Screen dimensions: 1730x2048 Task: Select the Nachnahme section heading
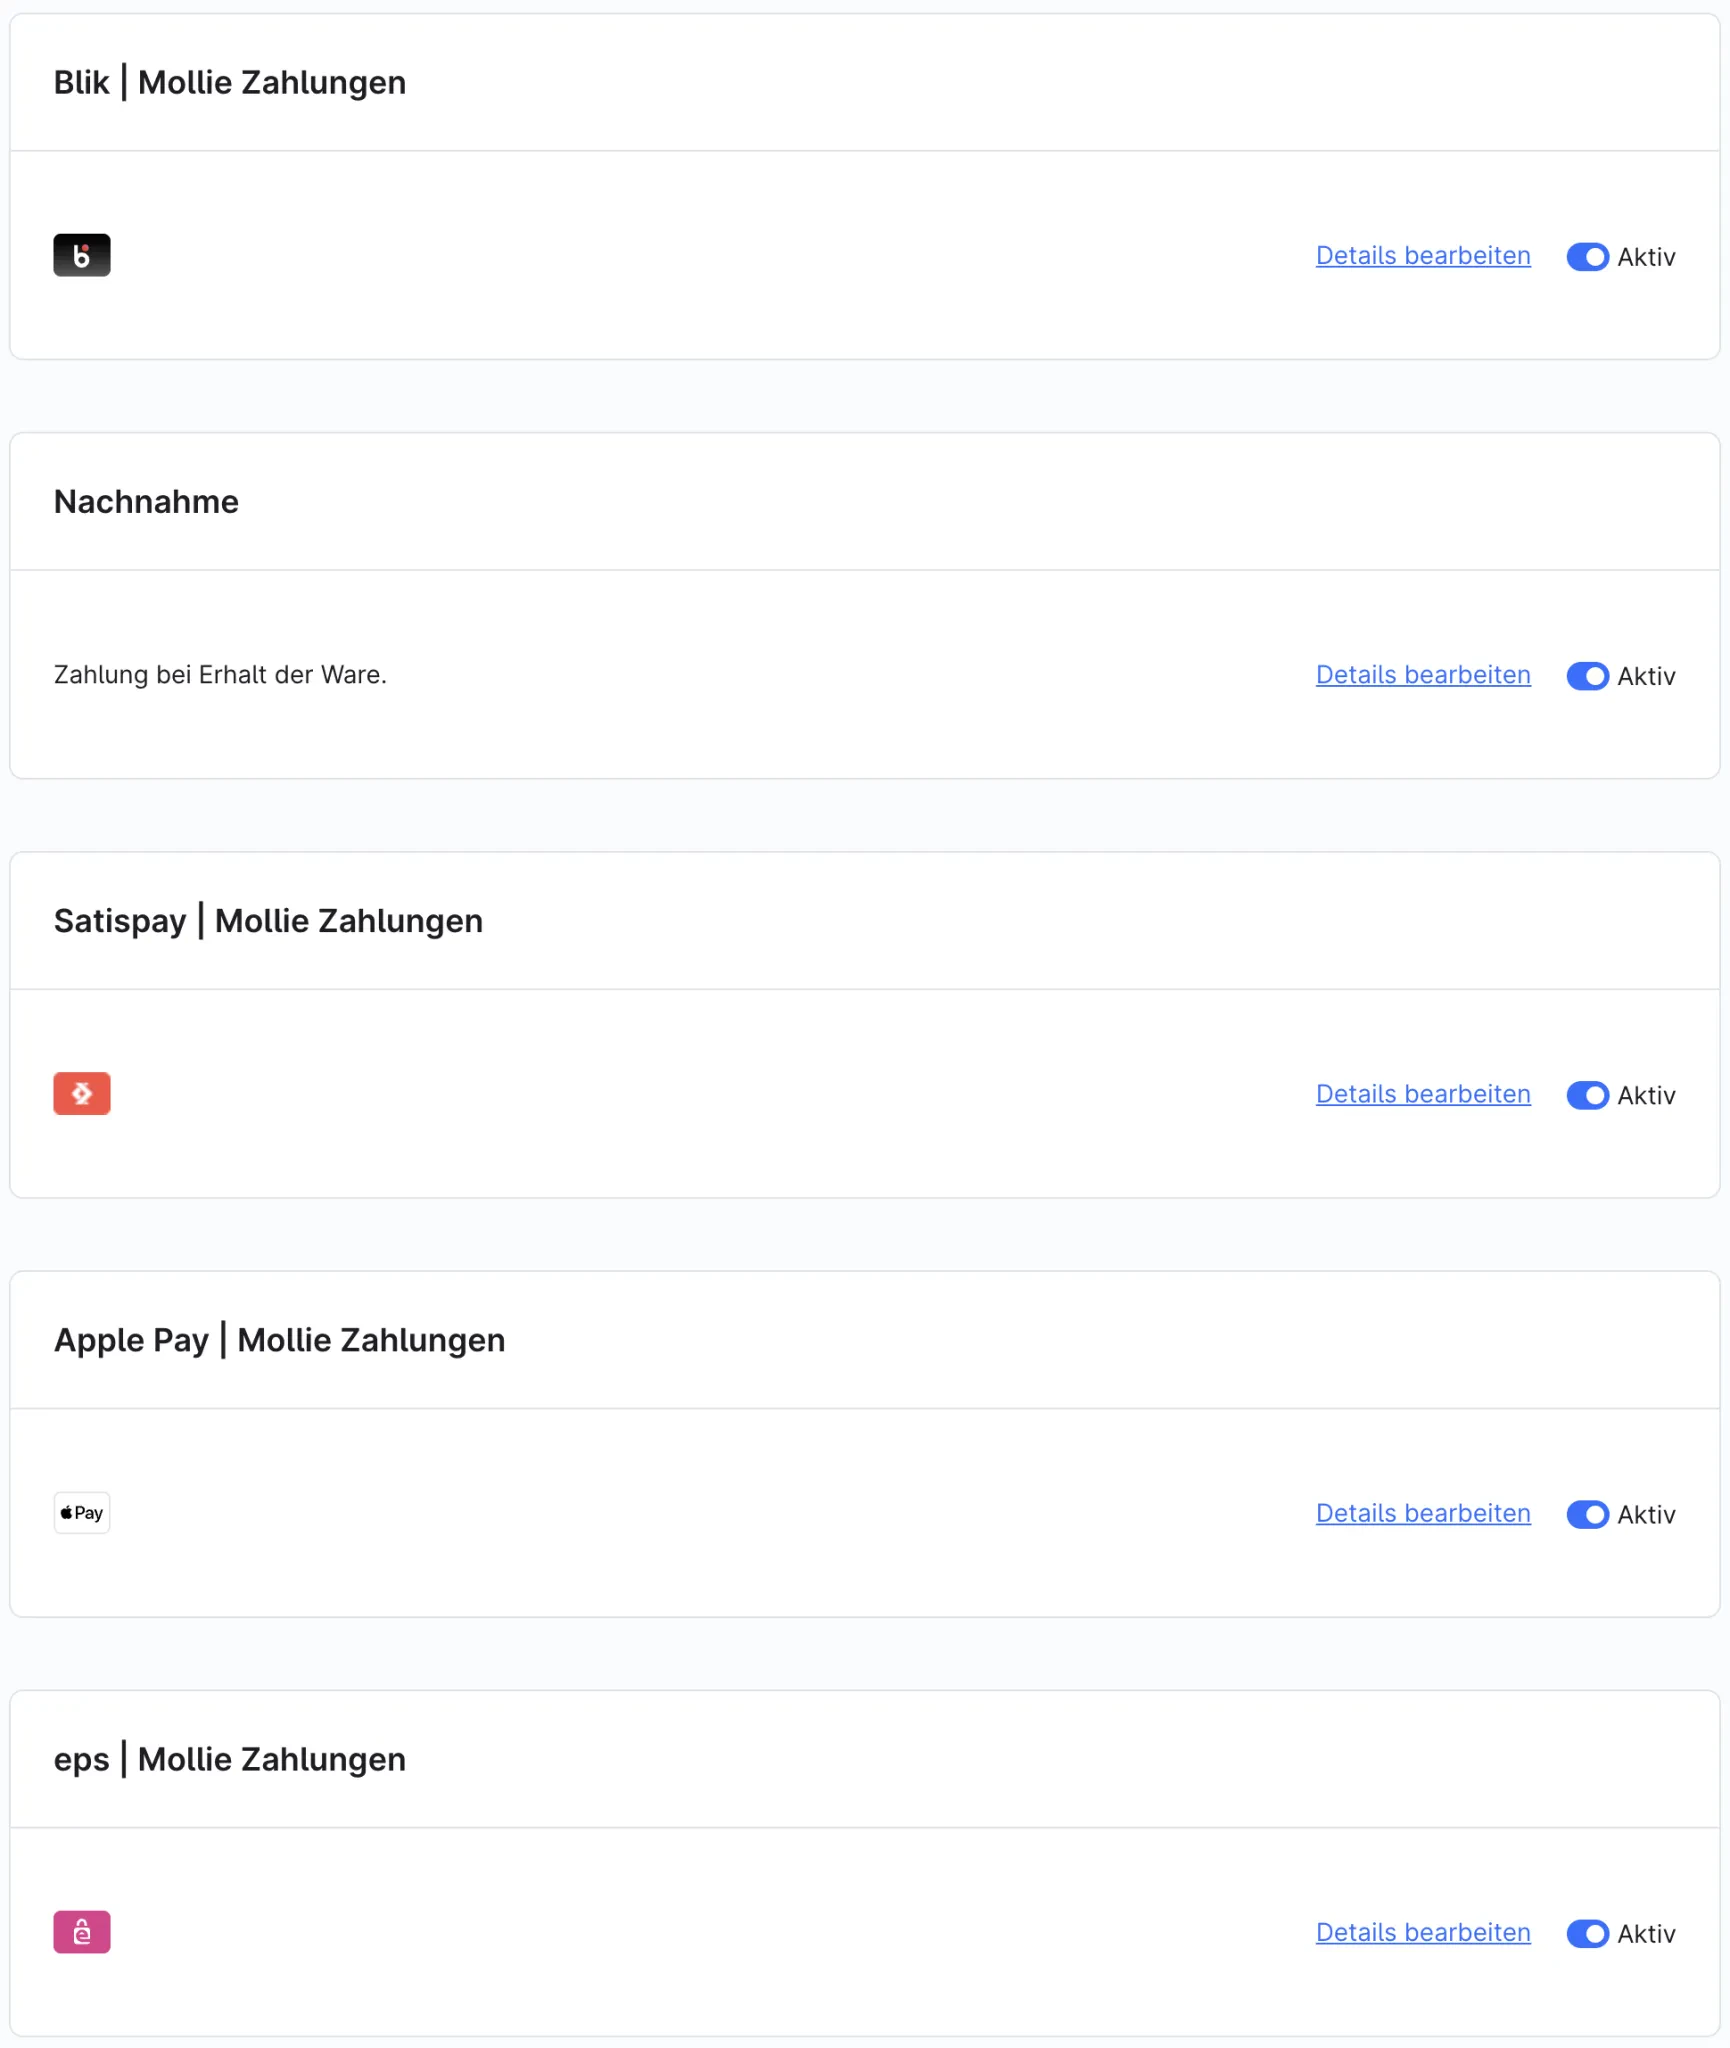click(x=146, y=501)
